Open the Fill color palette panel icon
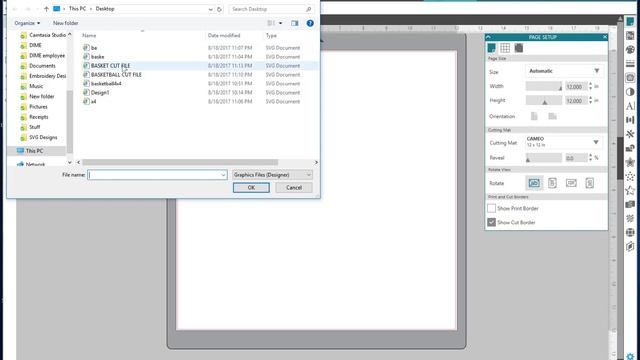Viewport: 640px width, 360px height. 630,50
